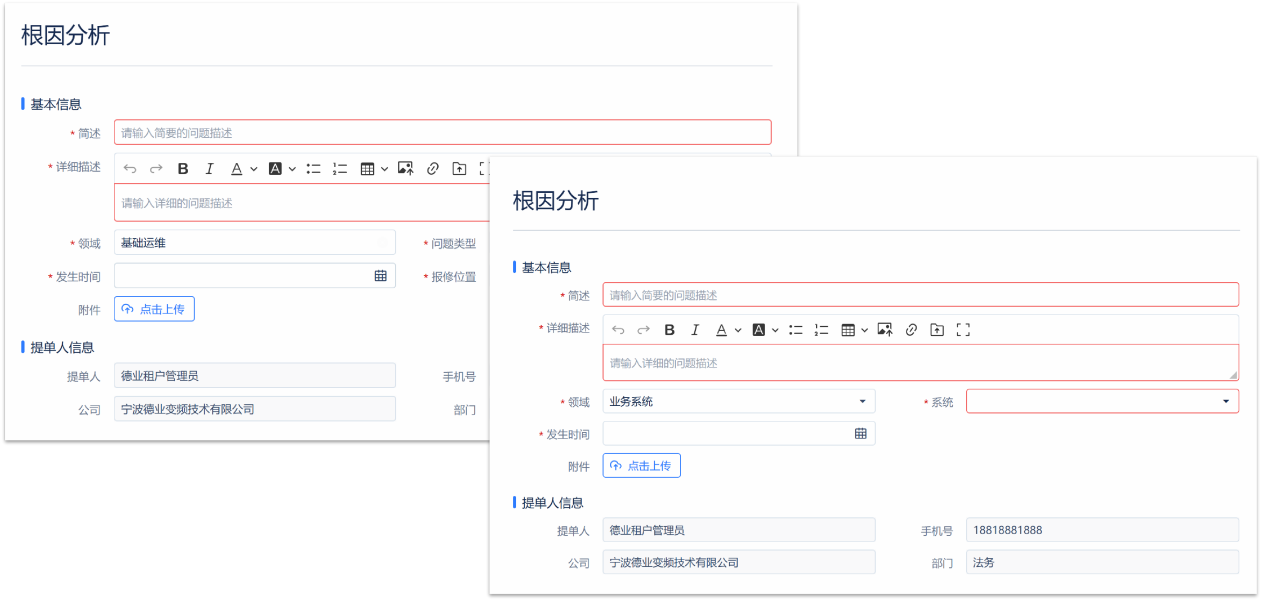Click the file upload icon in the back form's toolbar
This screenshot has height=601, width=1262.
click(459, 169)
